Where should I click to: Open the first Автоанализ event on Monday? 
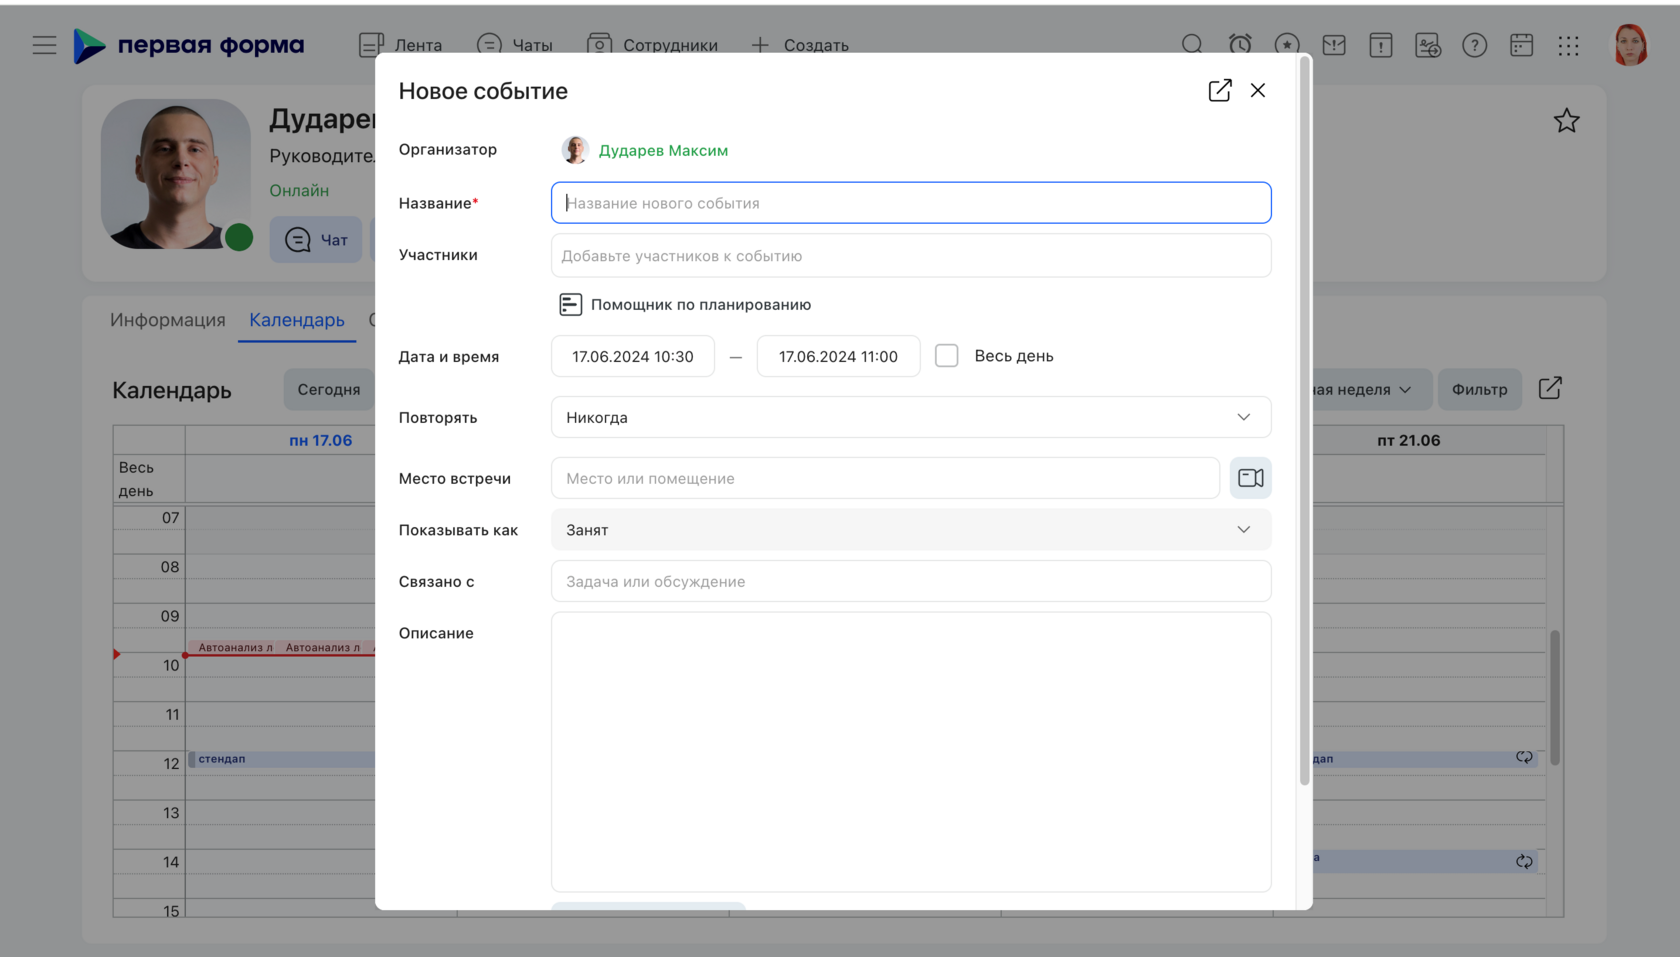tap(234, 647)
